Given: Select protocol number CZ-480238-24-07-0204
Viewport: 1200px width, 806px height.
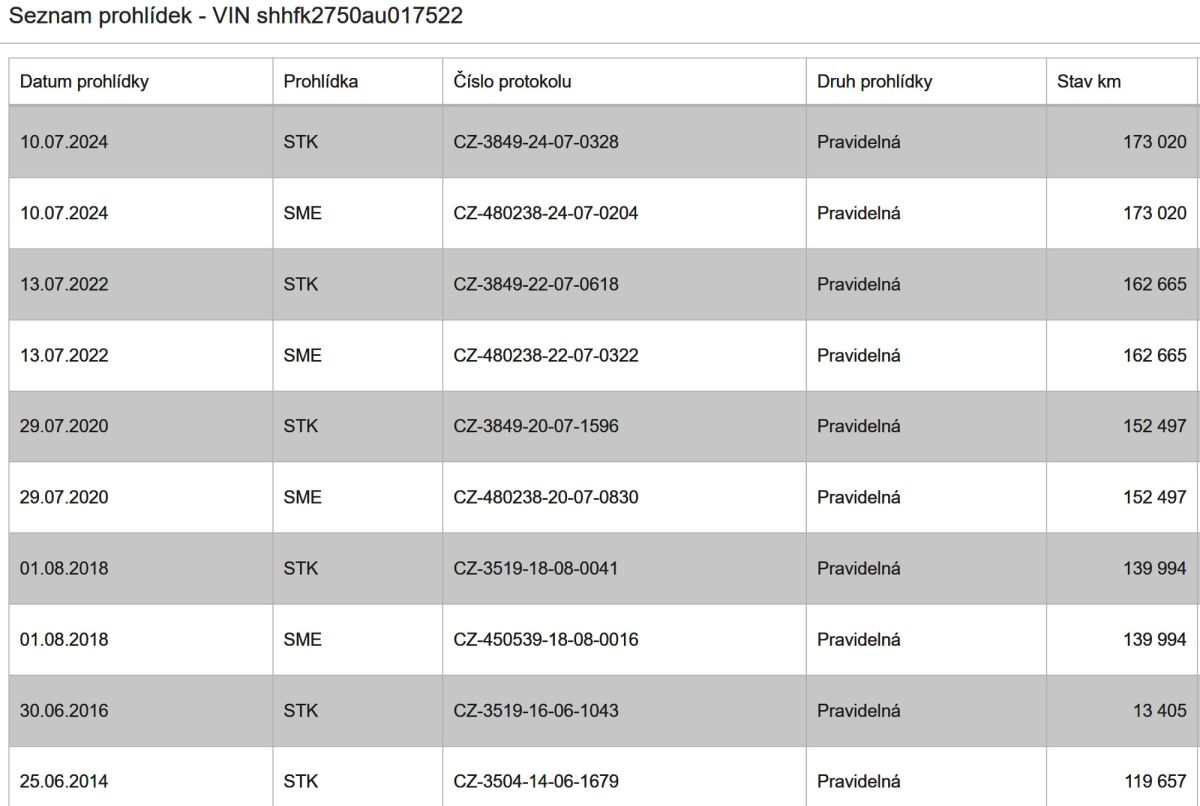Looking at the screenshot, I should pyautogui.click(x=546, y=213).
